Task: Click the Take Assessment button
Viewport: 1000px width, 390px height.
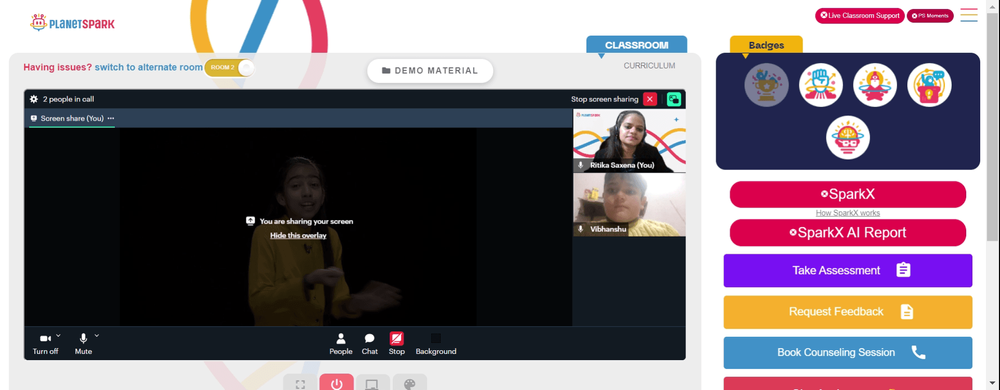Action: 848,271
